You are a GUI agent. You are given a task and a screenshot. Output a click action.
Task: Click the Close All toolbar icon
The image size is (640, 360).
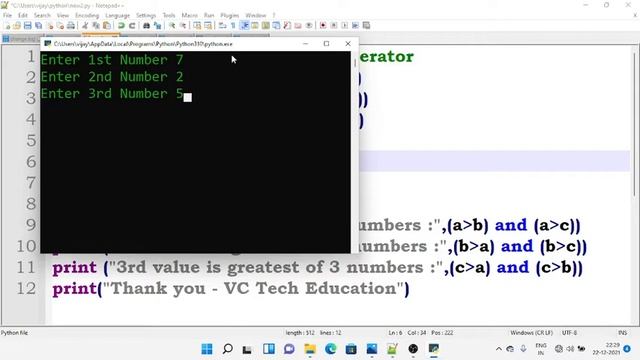pos(60,26)
